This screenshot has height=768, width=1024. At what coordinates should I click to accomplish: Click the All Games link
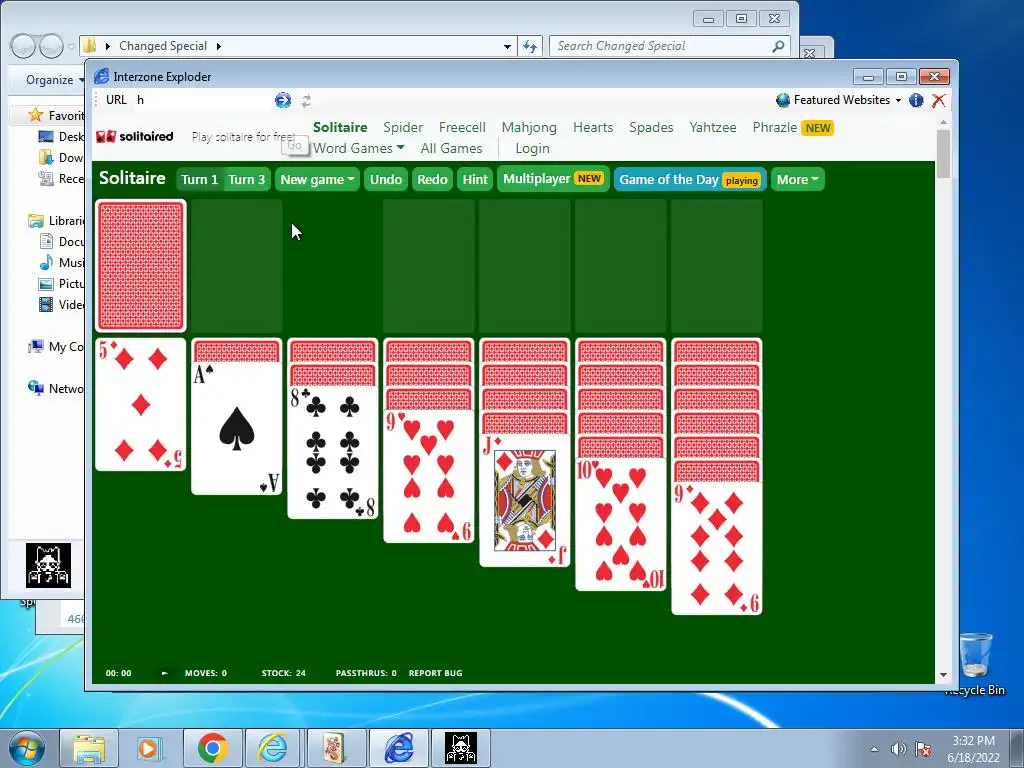pyautogui.click(x=451, y=148)
